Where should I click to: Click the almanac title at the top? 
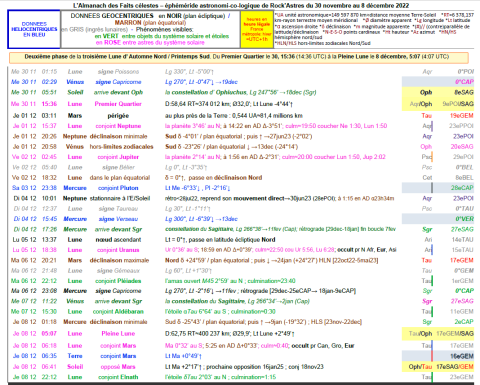pos(241,5)
